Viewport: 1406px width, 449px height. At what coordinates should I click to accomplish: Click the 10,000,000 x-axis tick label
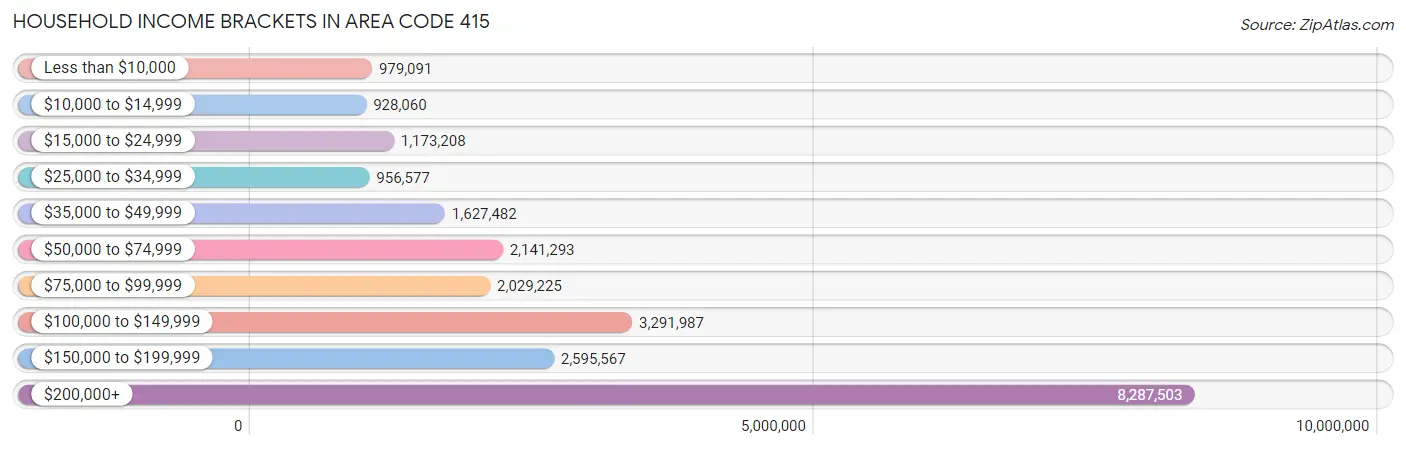pos(1332,427)
